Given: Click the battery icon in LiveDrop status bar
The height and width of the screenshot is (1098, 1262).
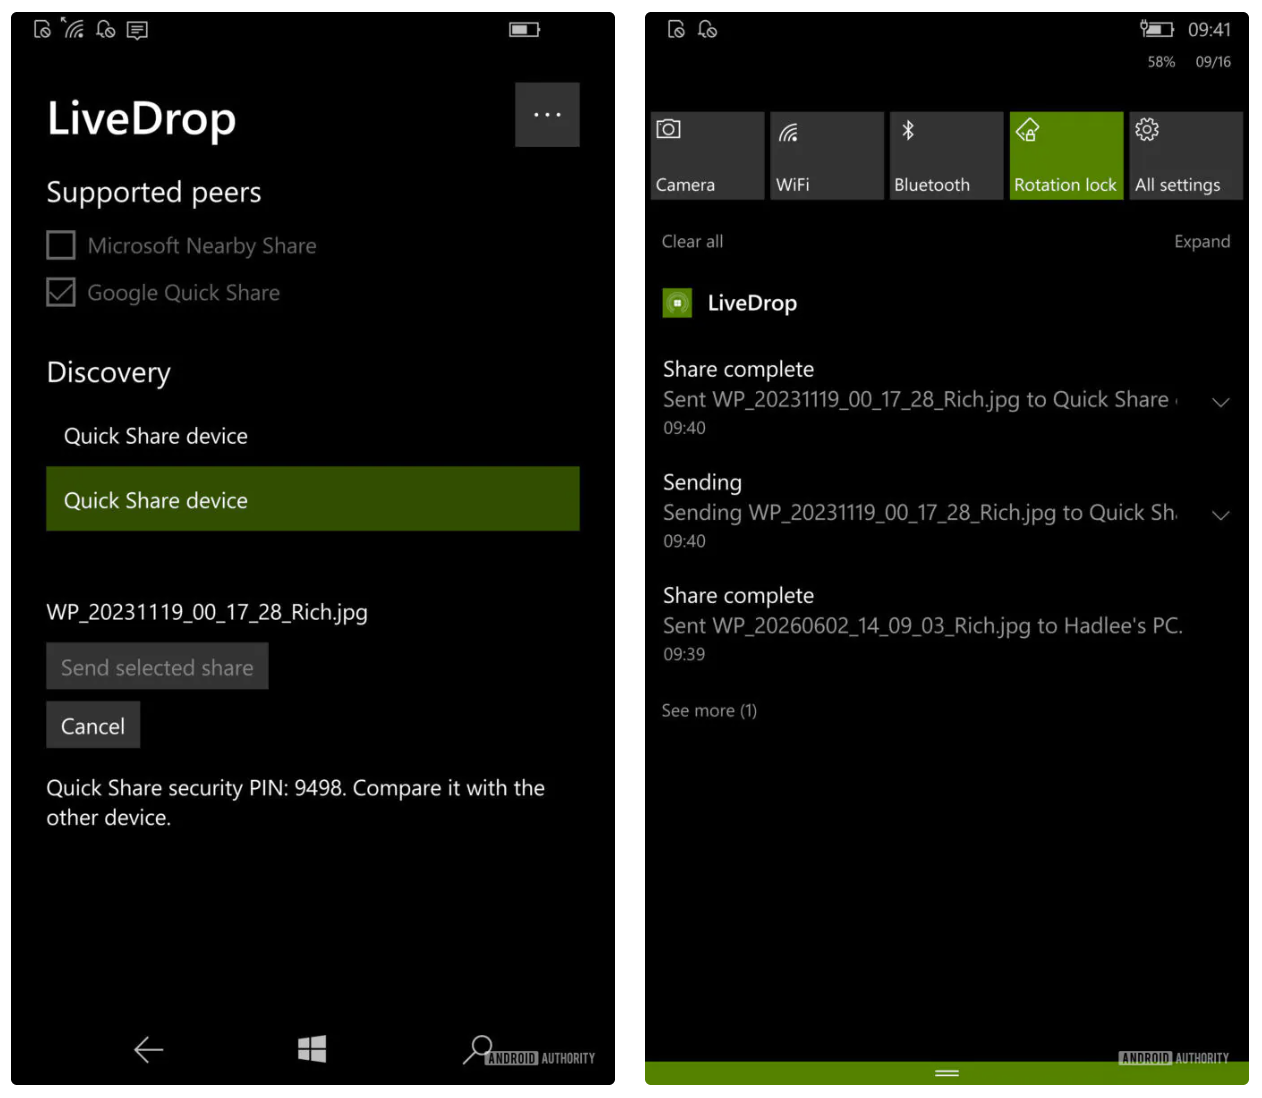Looking at the screenshot, I should tap(524, 30).
